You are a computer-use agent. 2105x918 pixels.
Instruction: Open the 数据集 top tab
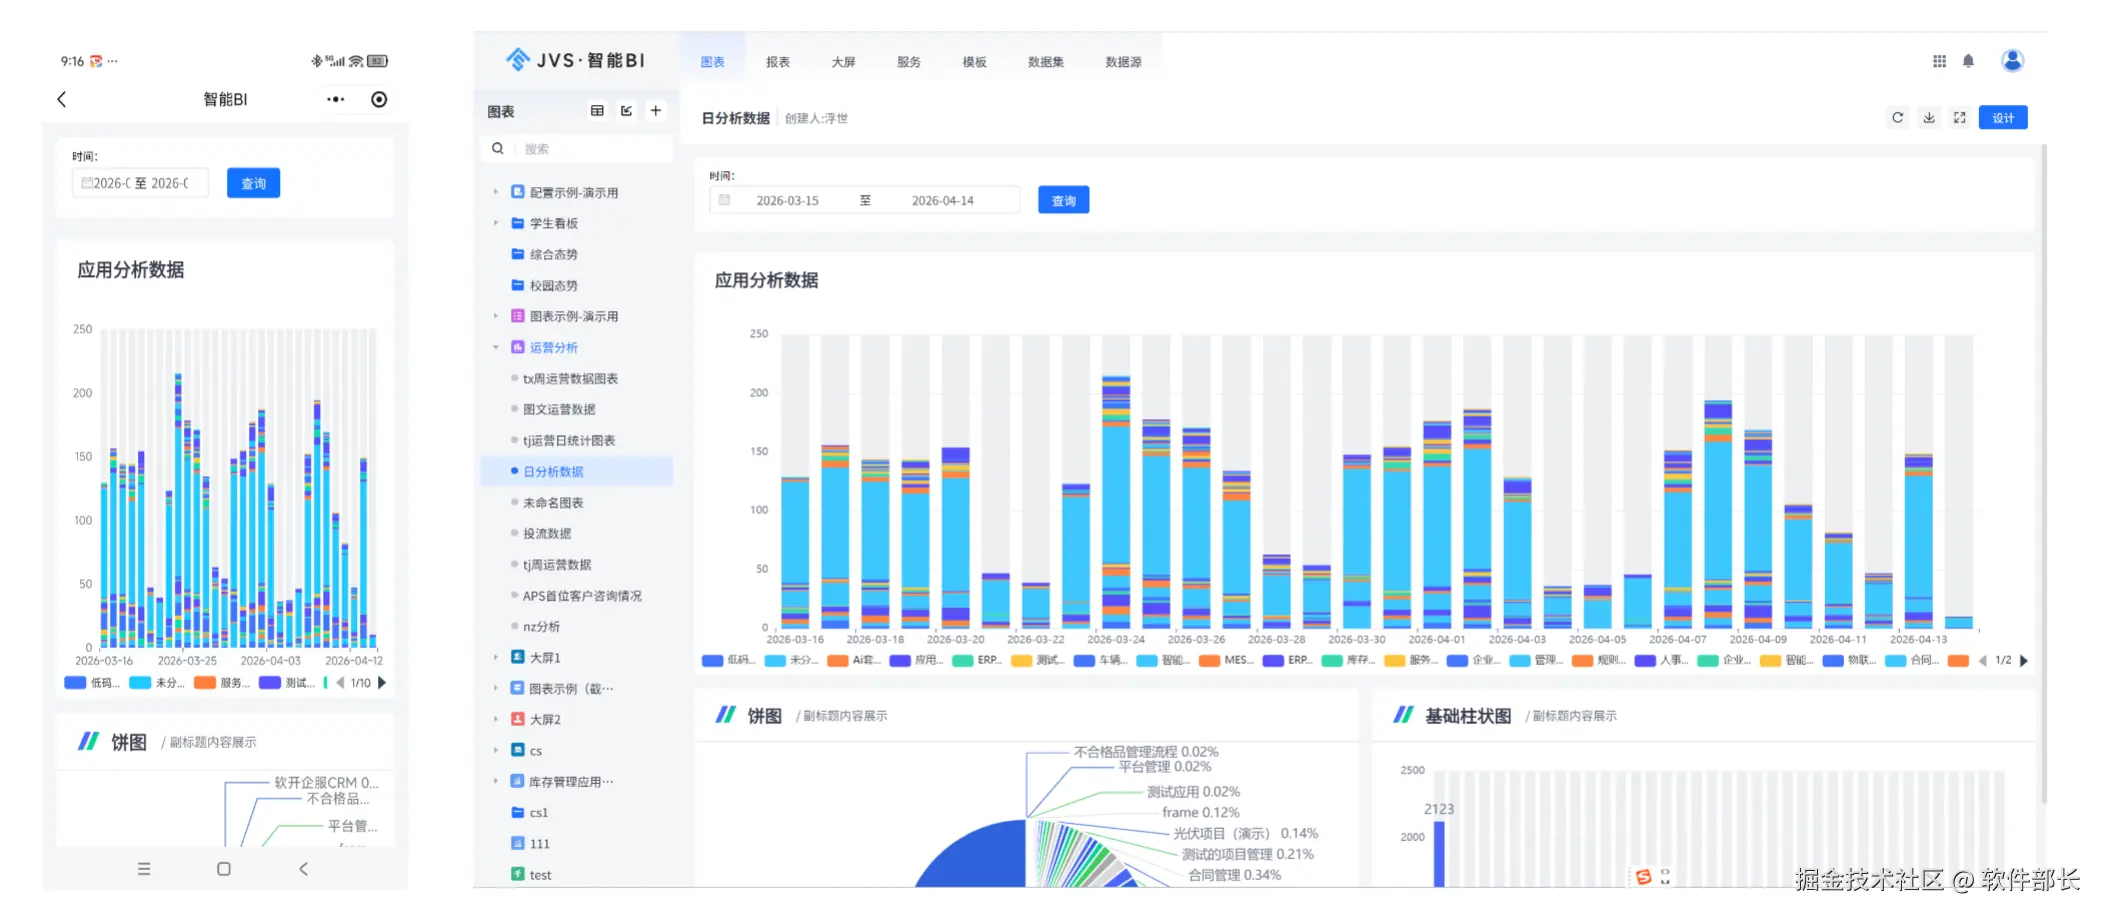(x=1046, y=62)
